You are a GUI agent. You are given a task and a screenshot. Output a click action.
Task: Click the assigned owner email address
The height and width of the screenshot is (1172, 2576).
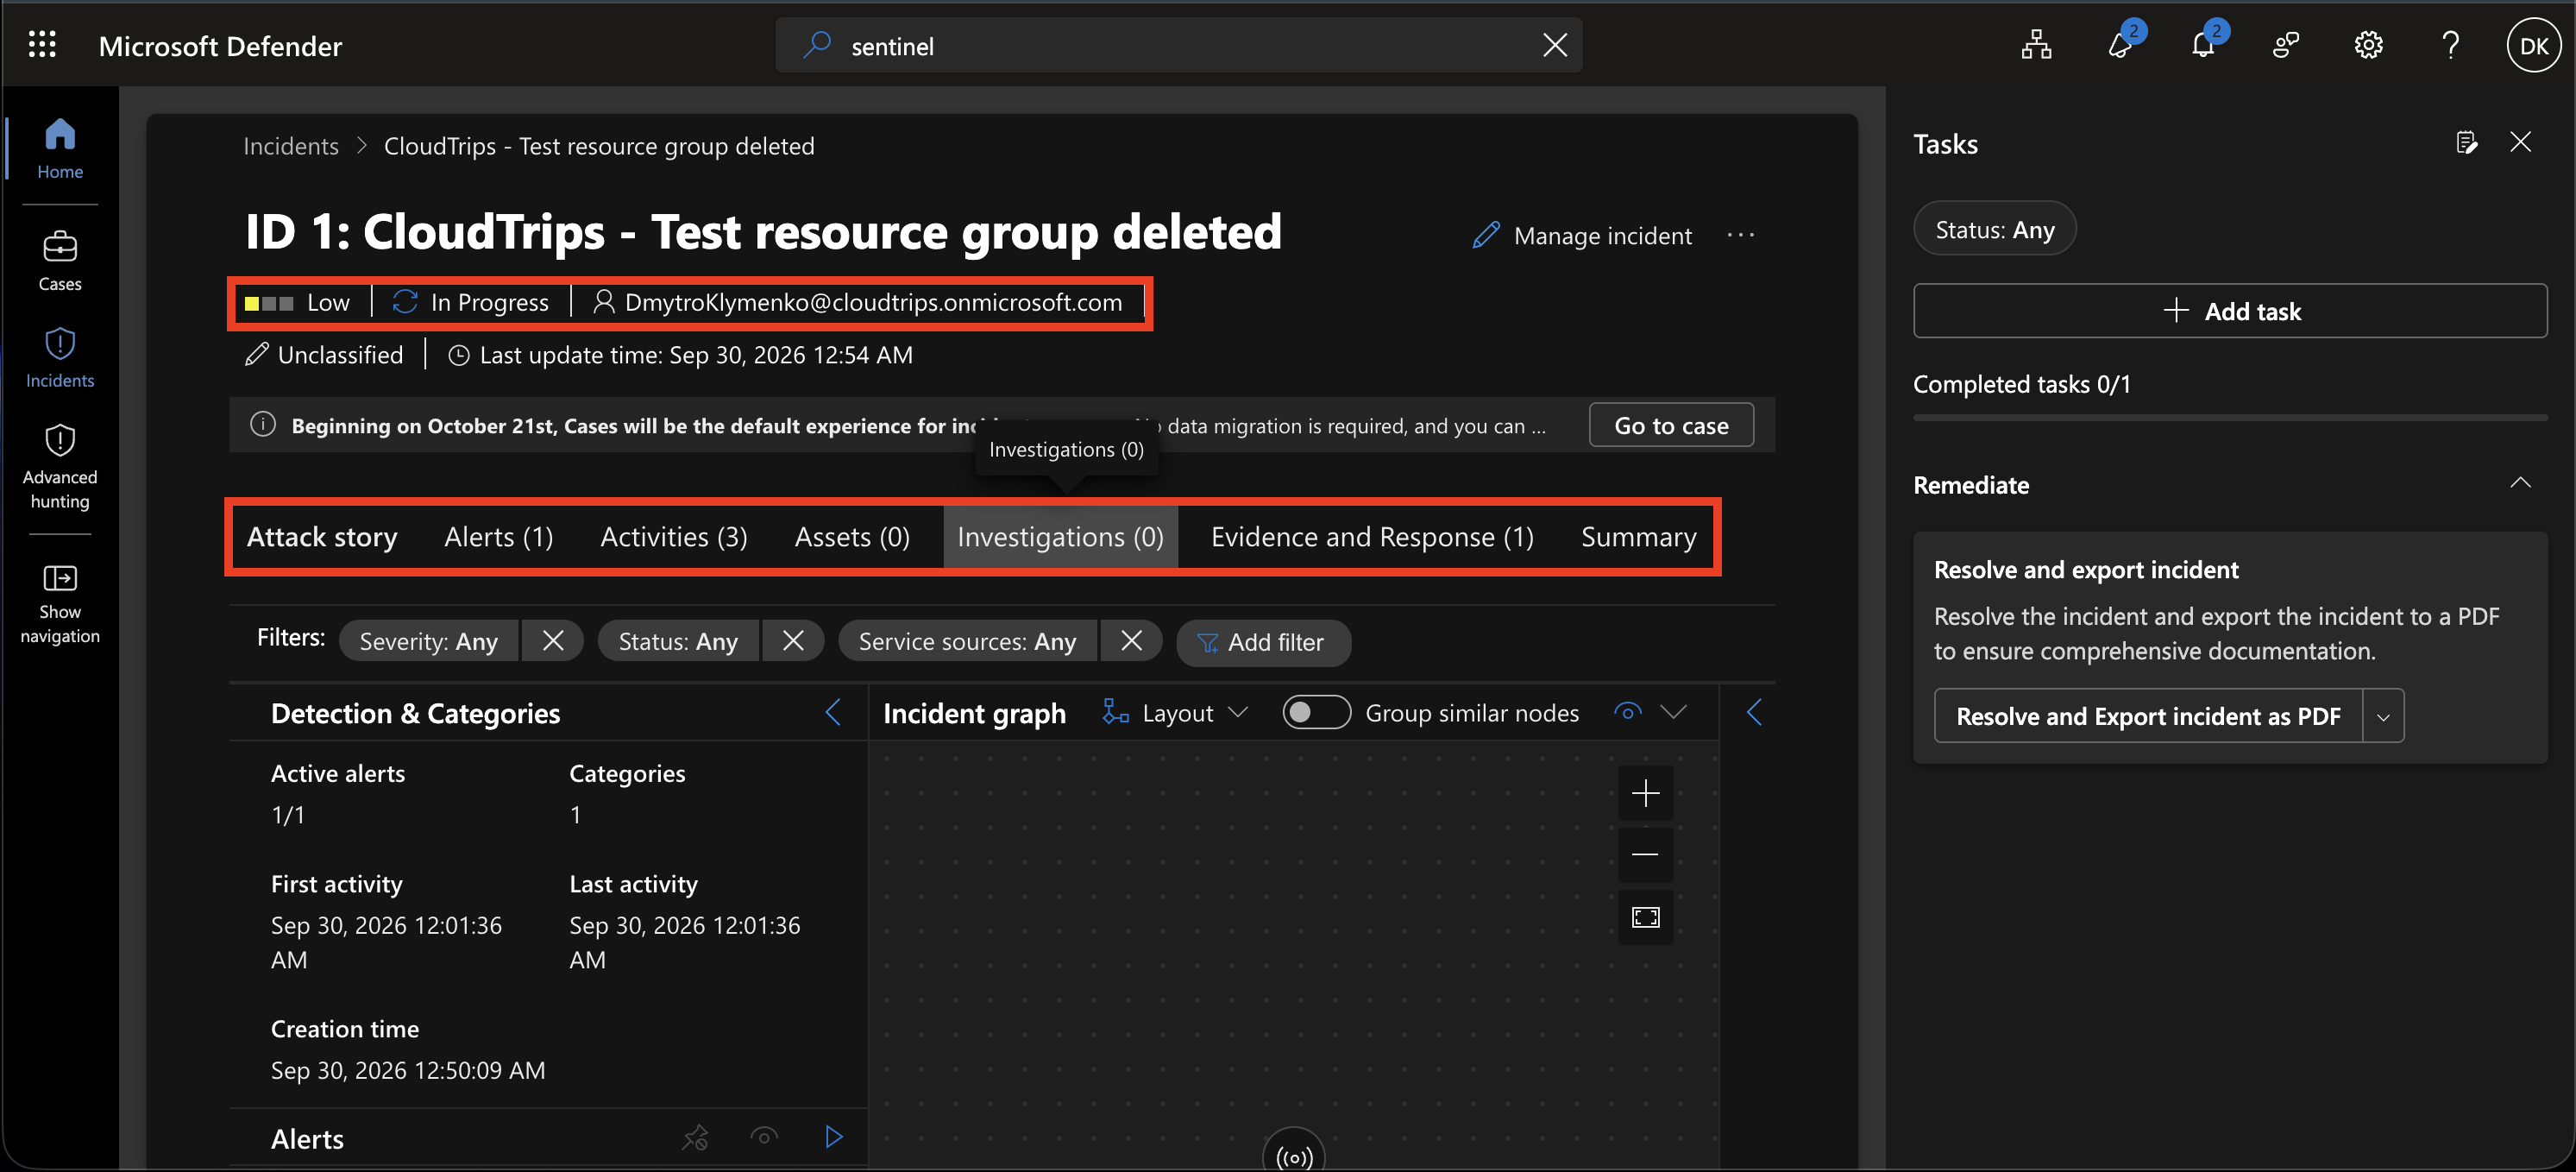tap(873, 303)
